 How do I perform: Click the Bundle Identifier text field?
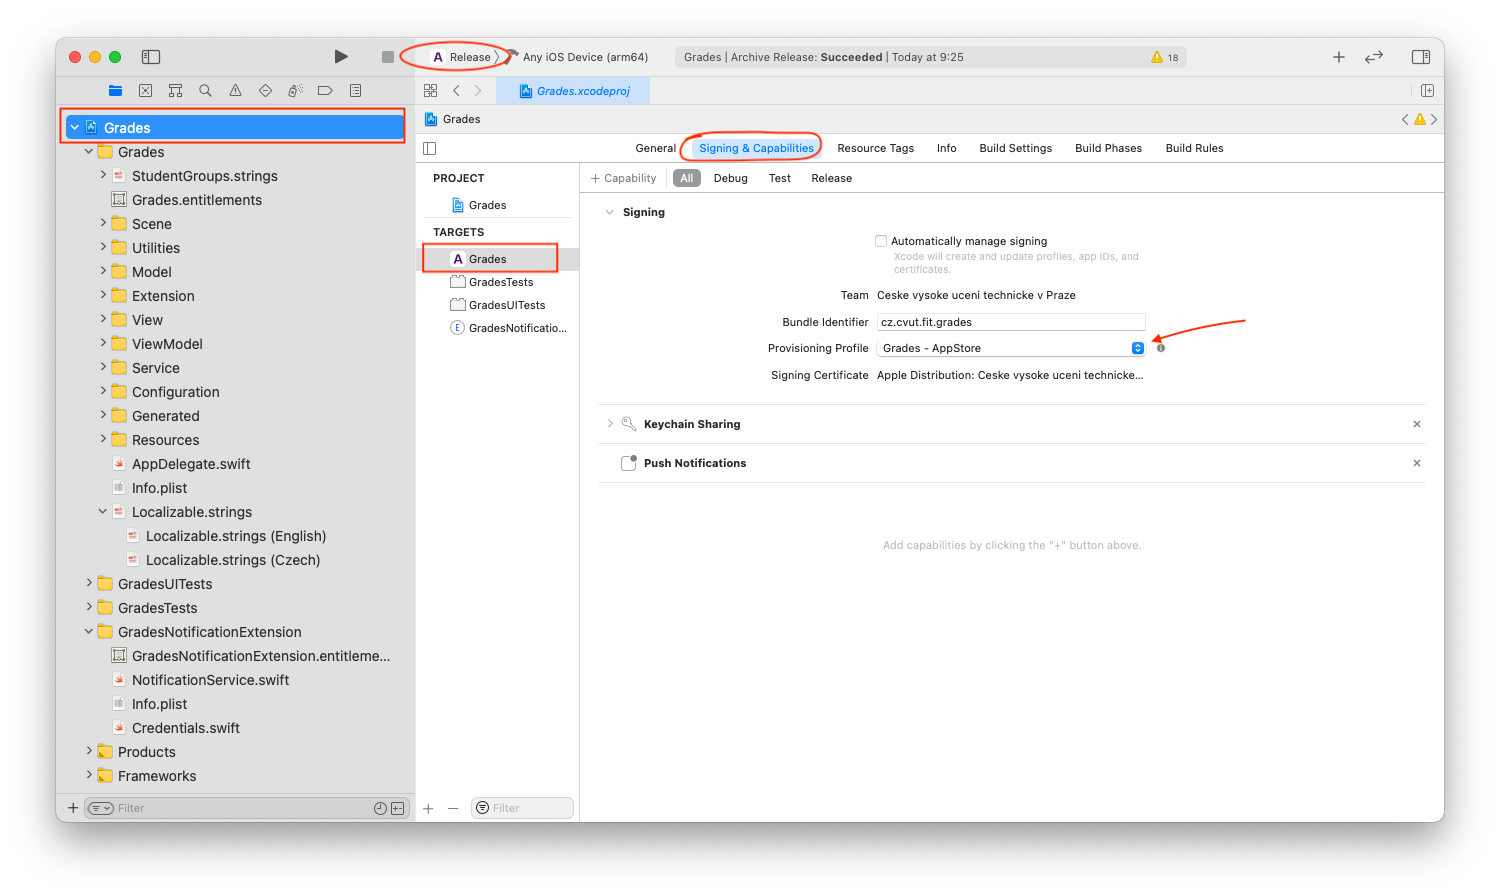coord(1010,322)
